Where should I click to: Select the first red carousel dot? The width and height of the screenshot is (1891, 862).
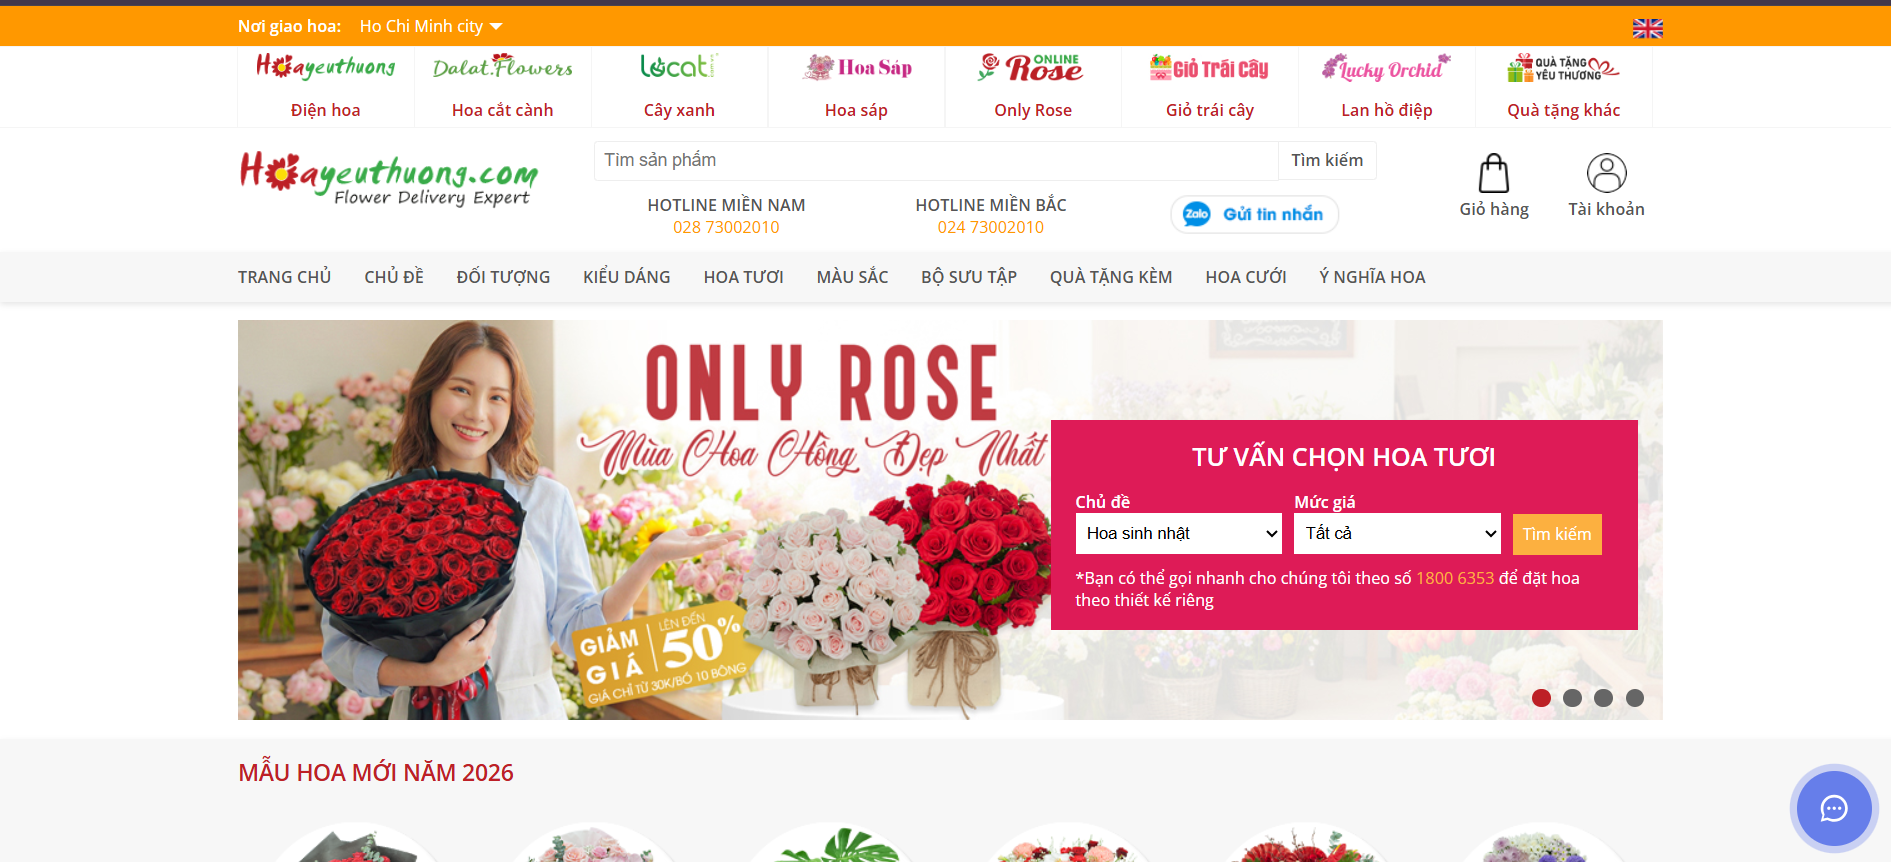click(1541, 698)
